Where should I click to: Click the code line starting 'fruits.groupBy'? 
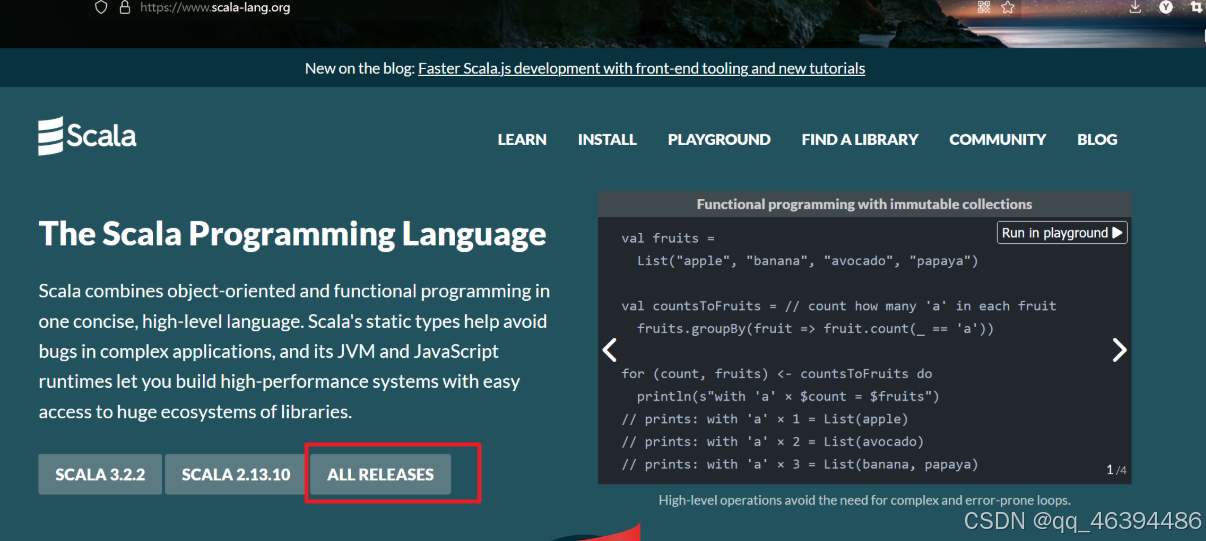pos(815,328)
